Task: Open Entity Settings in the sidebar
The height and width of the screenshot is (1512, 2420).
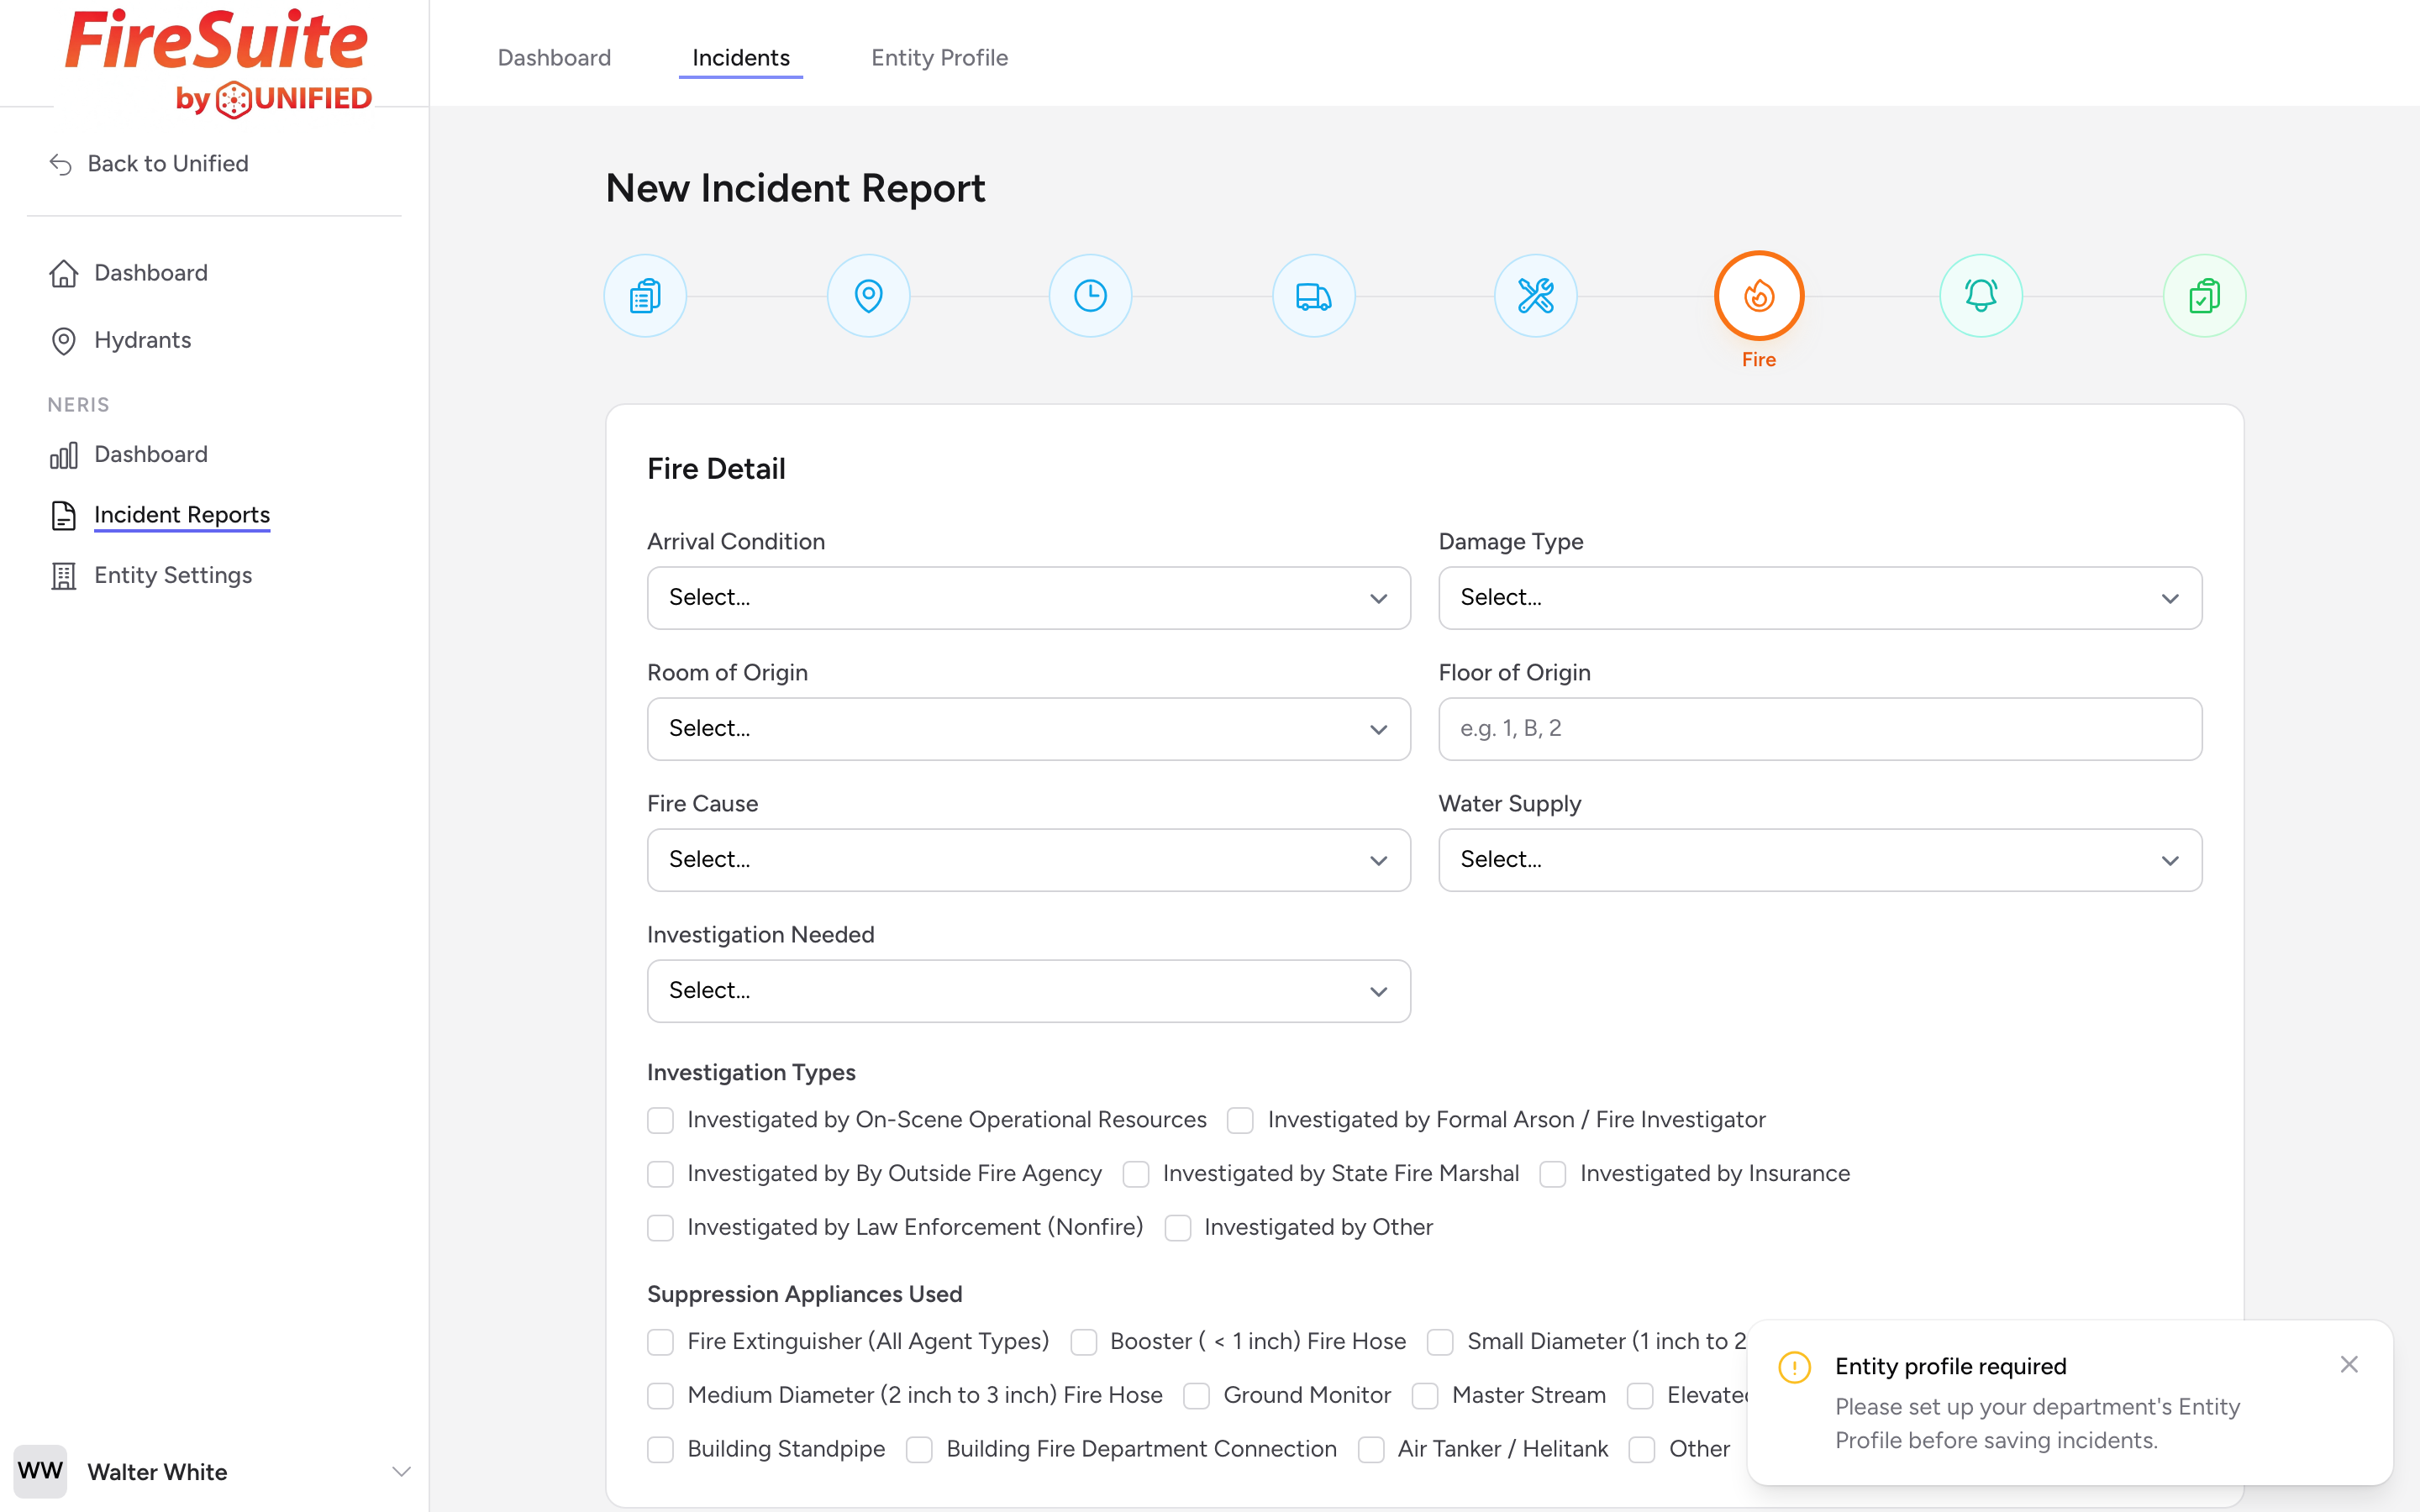Action: [173, 576]
